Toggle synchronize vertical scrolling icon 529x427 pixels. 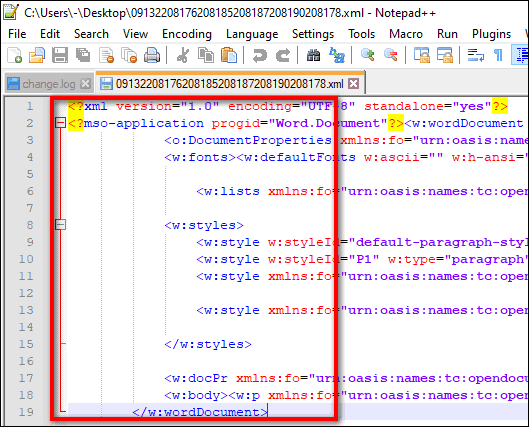click(x=422, y=55)
